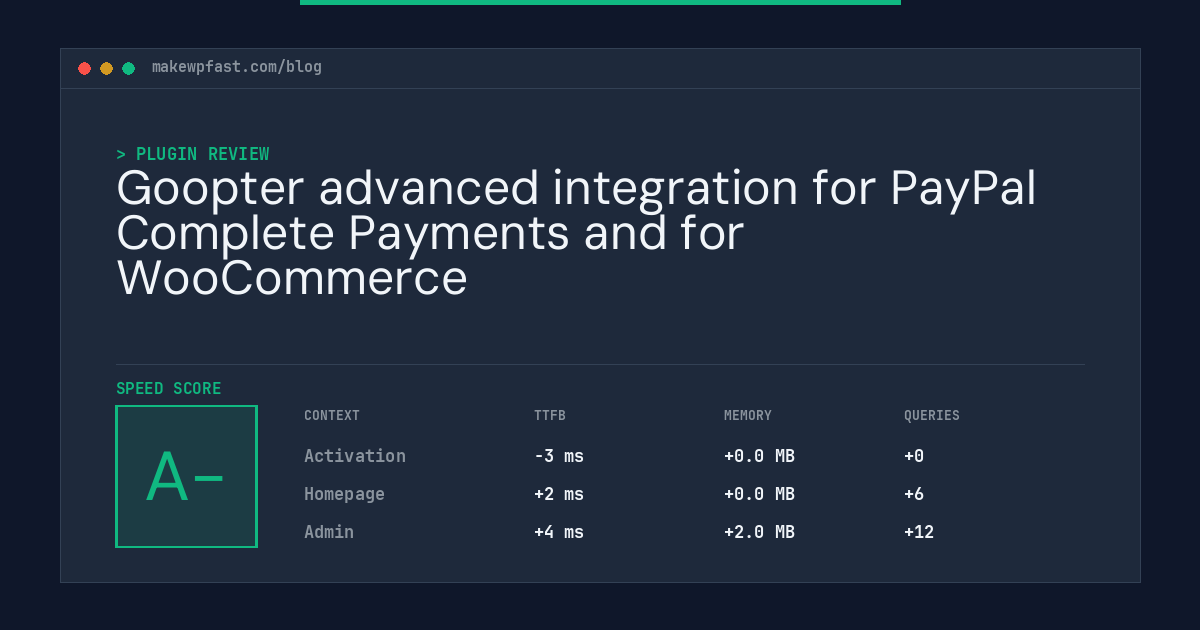Click the +12 Admin queries value

coord(919,532)
